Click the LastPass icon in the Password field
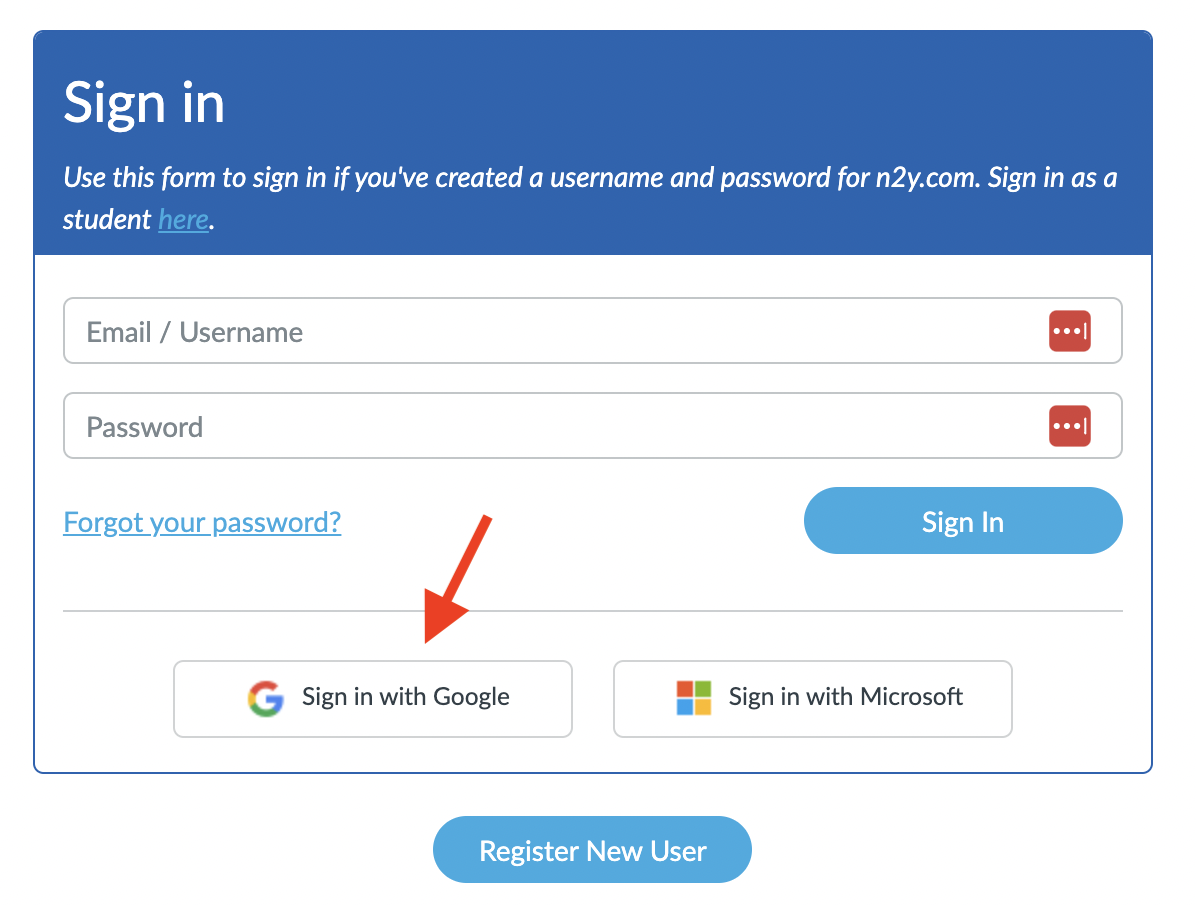Image resolution: width=1196 pixels, height=905 pixels. (1070, 425)
